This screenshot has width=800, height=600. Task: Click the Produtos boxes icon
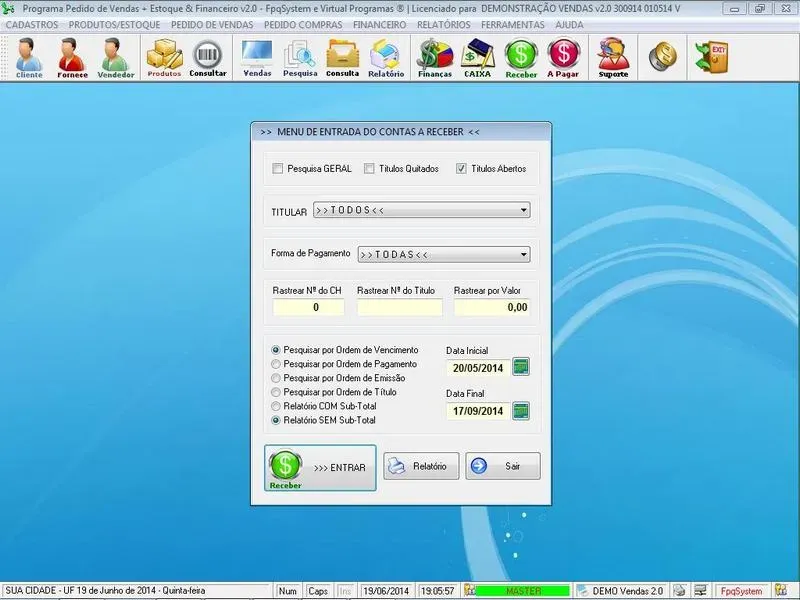164,58
